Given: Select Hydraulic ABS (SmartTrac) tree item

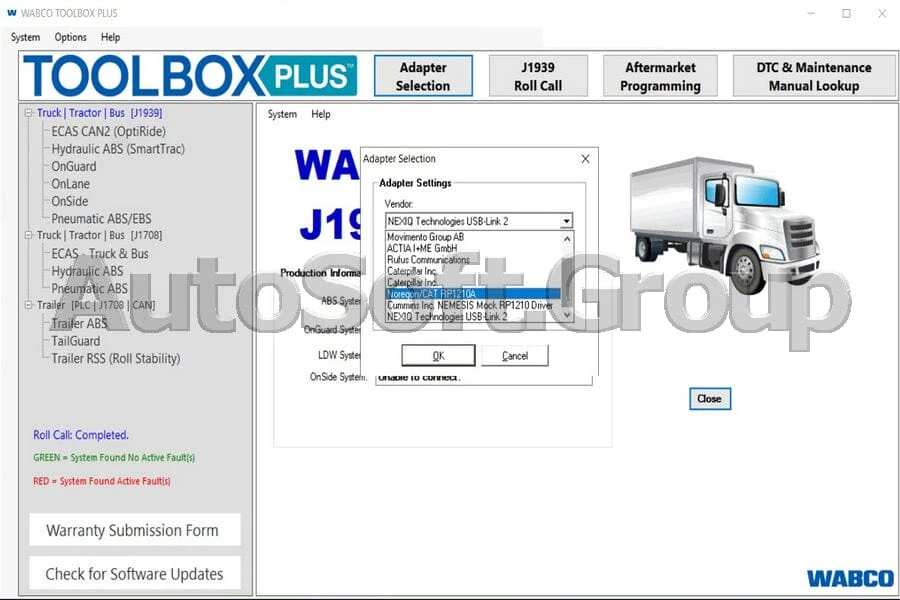Looking at the screenshot, I should (x=118, y=149).
